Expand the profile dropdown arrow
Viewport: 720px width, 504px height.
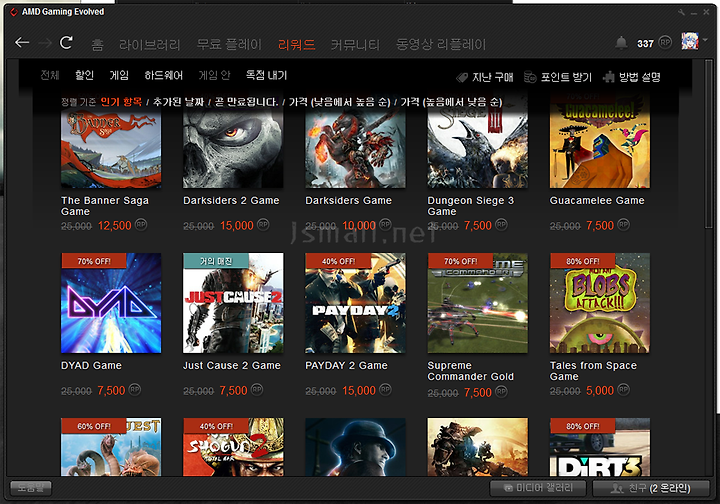tap(705, 40)
